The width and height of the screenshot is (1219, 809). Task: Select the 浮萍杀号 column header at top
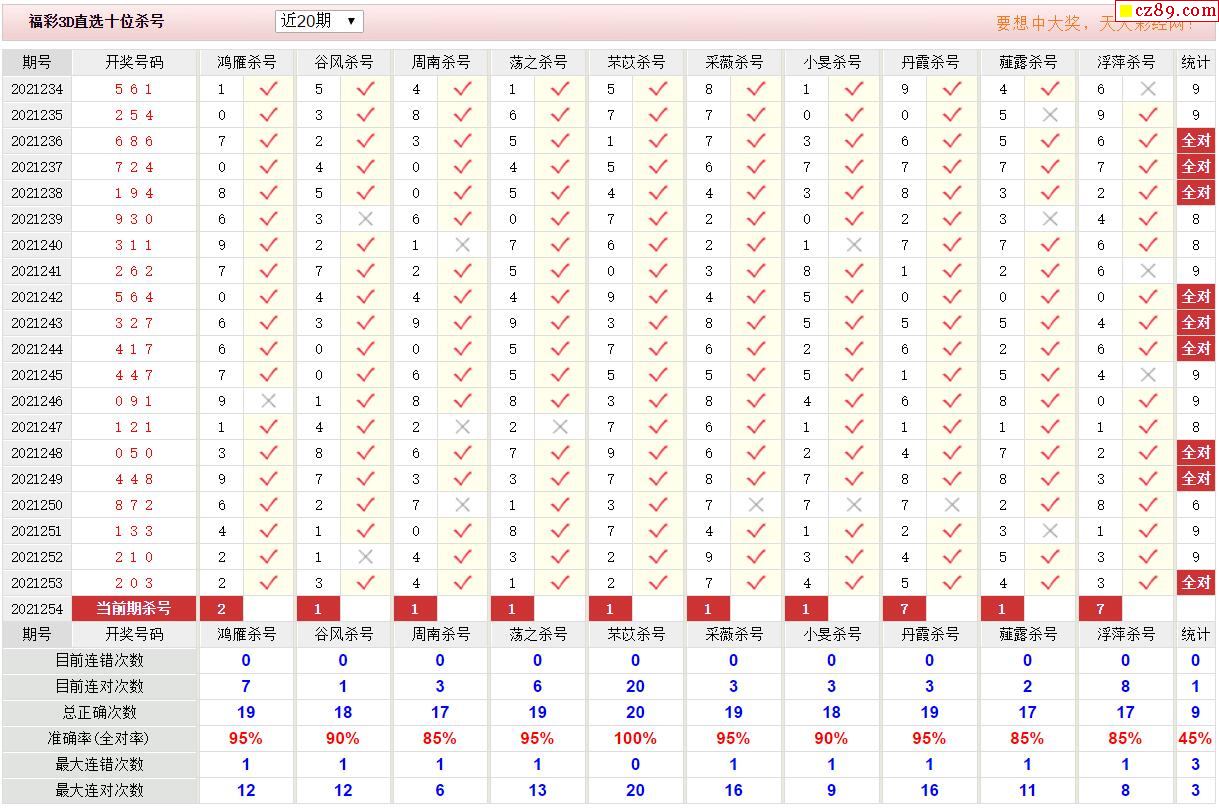coord(1126,62)
